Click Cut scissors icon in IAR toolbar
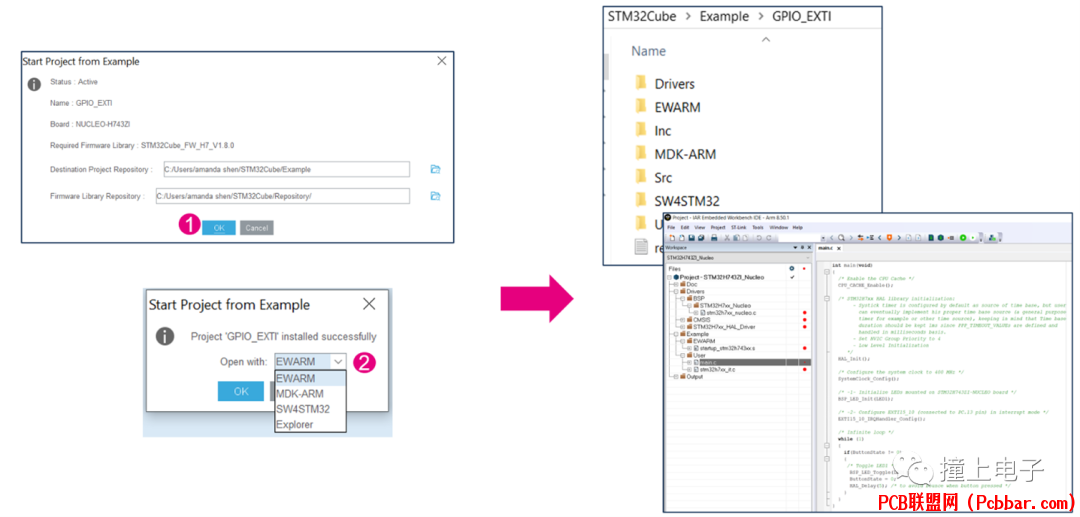 coord(727,238)
